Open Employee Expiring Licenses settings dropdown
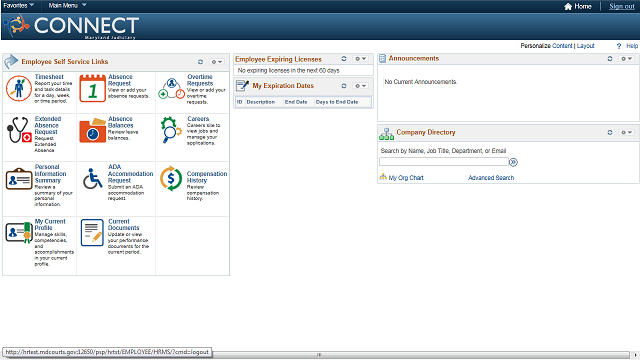Image resolution: width=640 pixels, height=360 pixels. (x=360, y=59)
